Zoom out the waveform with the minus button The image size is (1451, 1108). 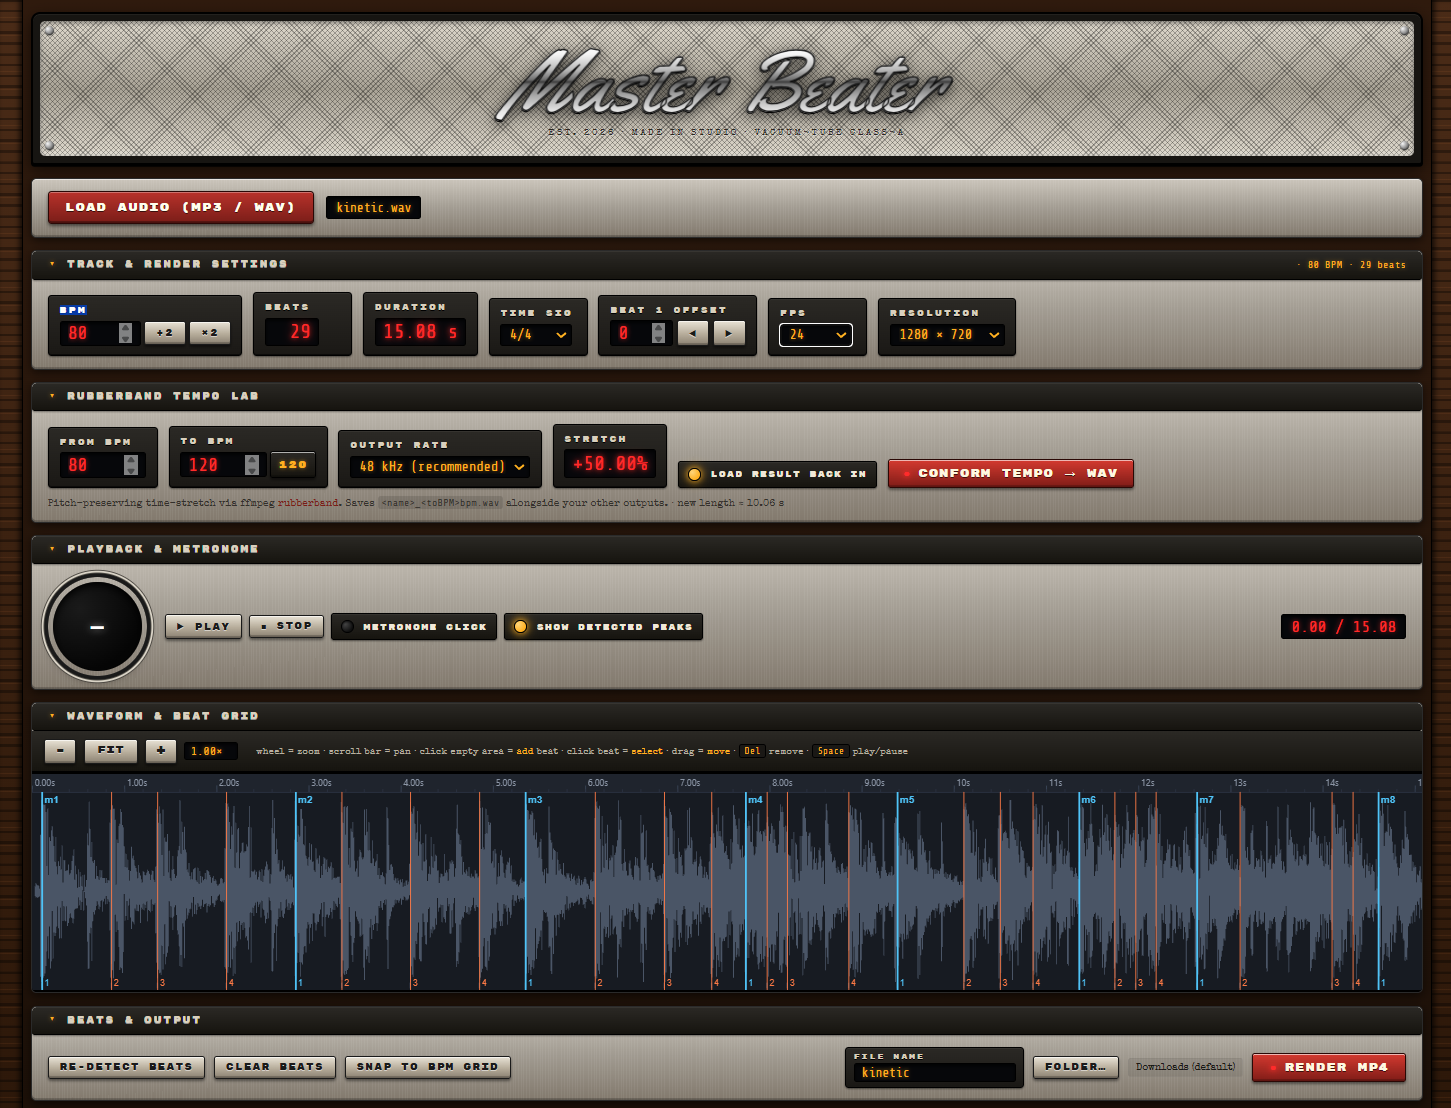tap(60, 750)
